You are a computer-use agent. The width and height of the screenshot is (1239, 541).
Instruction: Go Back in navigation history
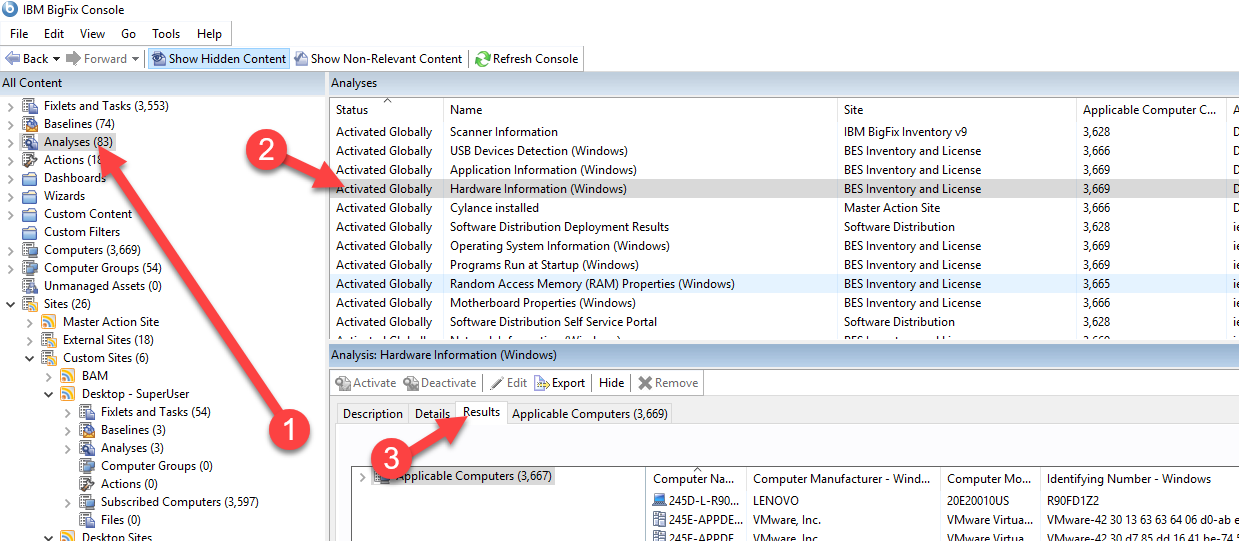point(27,59)
